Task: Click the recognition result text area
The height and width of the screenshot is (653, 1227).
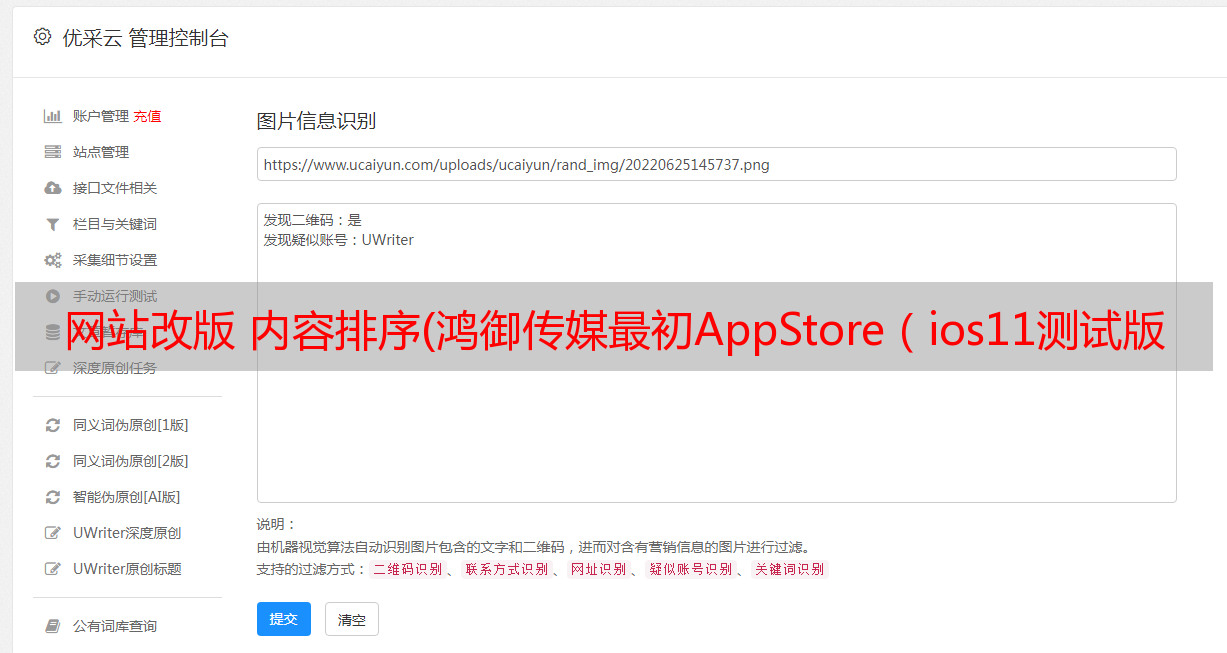Action: click(716, 352)
